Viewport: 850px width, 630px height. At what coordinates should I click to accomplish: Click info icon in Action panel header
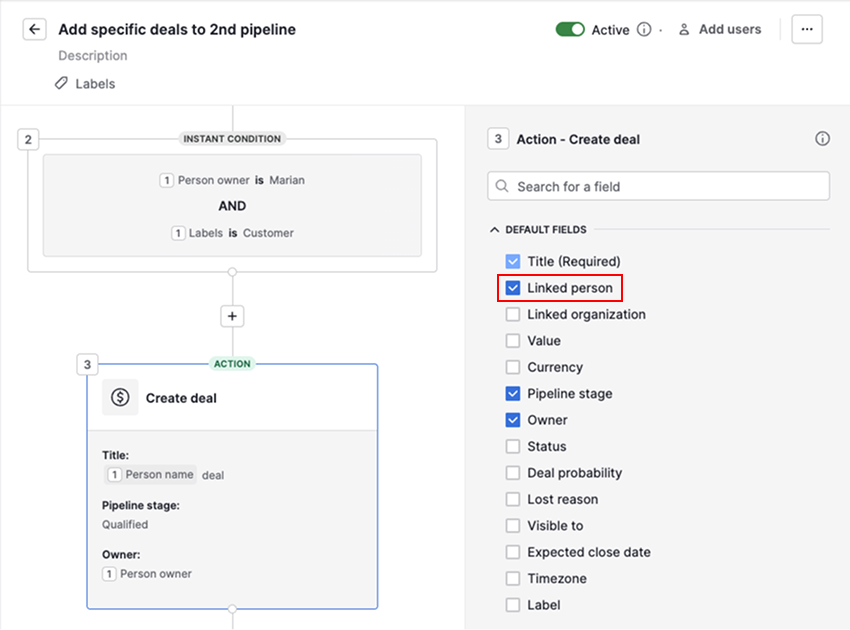(822, 139)
